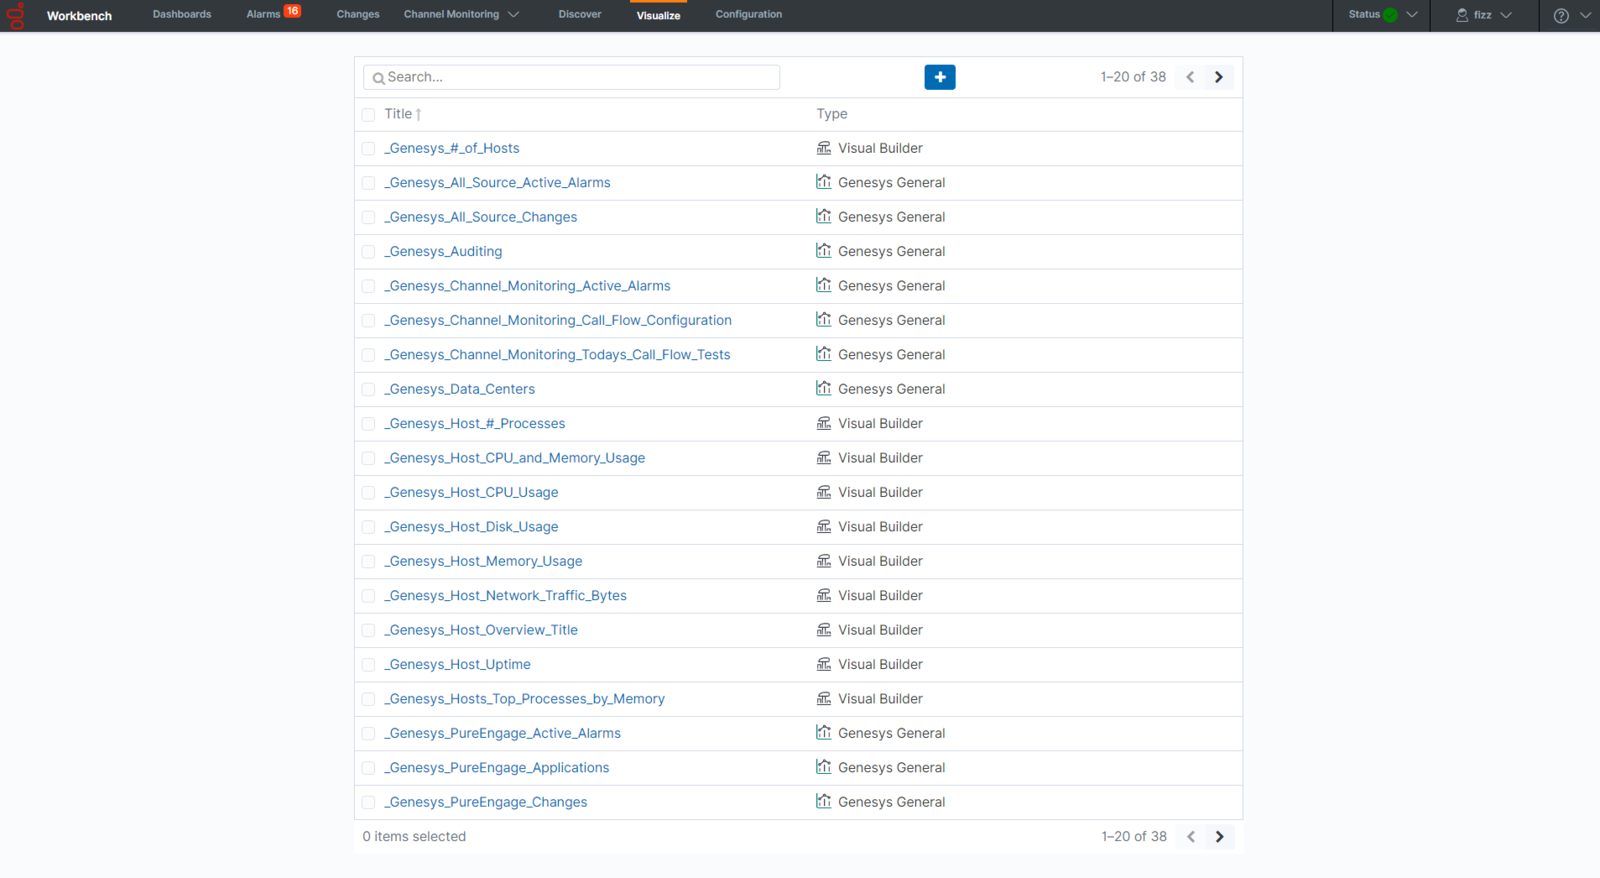Viewport: 1600px width, 878px height.
Task: Click the help question mark icon
Action: (1561, 15)
